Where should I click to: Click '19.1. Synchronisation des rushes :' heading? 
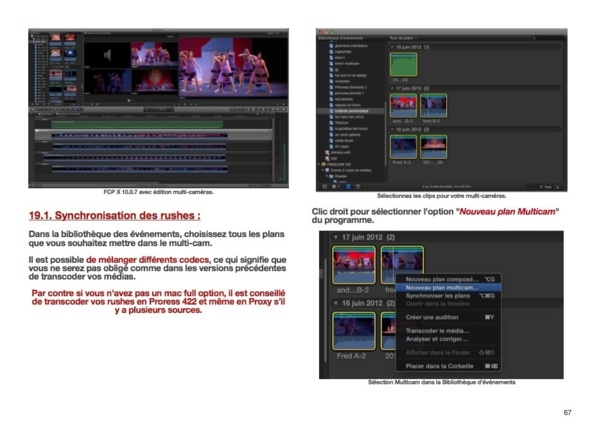[115, 215]
